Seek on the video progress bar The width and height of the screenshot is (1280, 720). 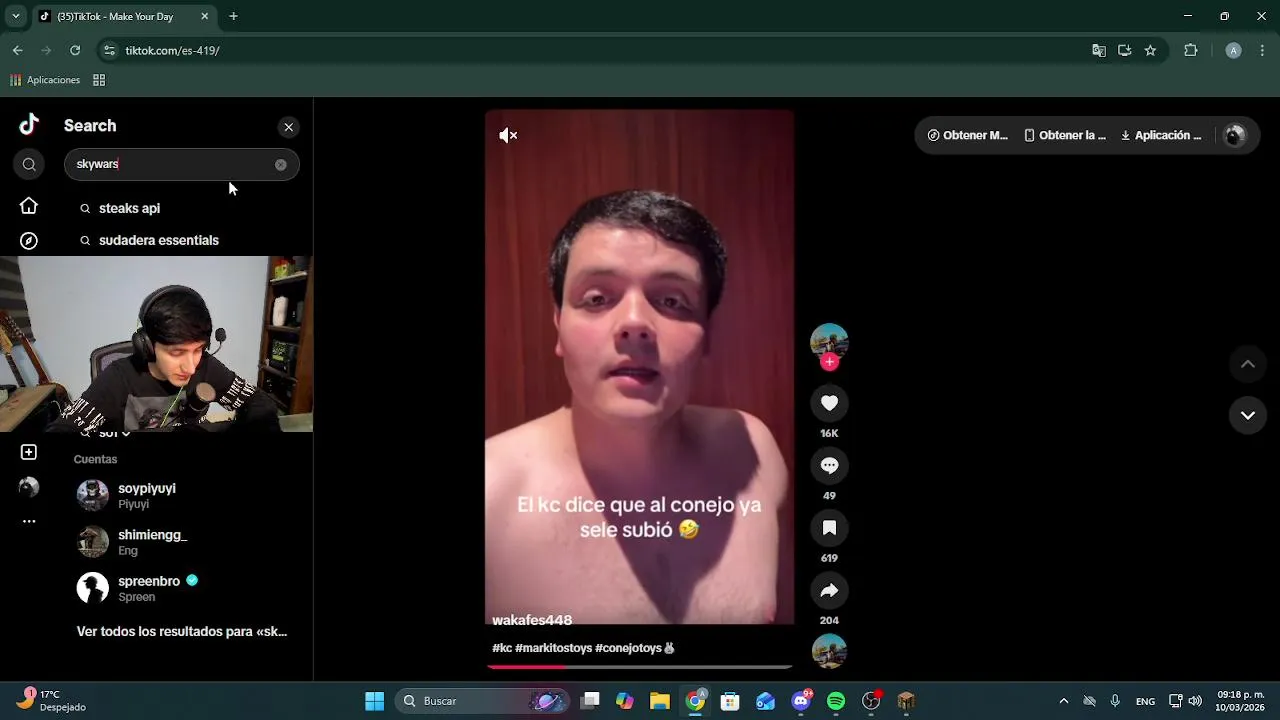pos(640,666)
